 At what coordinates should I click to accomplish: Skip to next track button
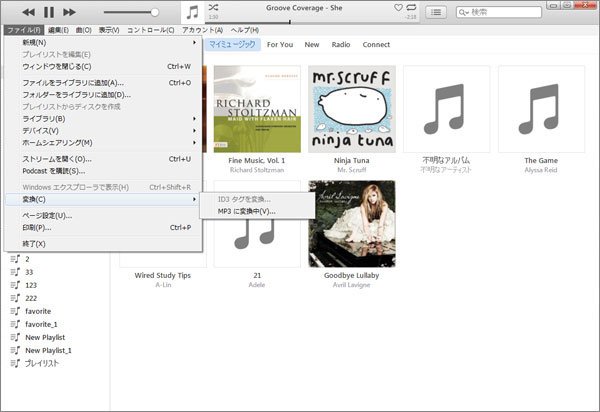pyautogui.click(x=69, y=13)
